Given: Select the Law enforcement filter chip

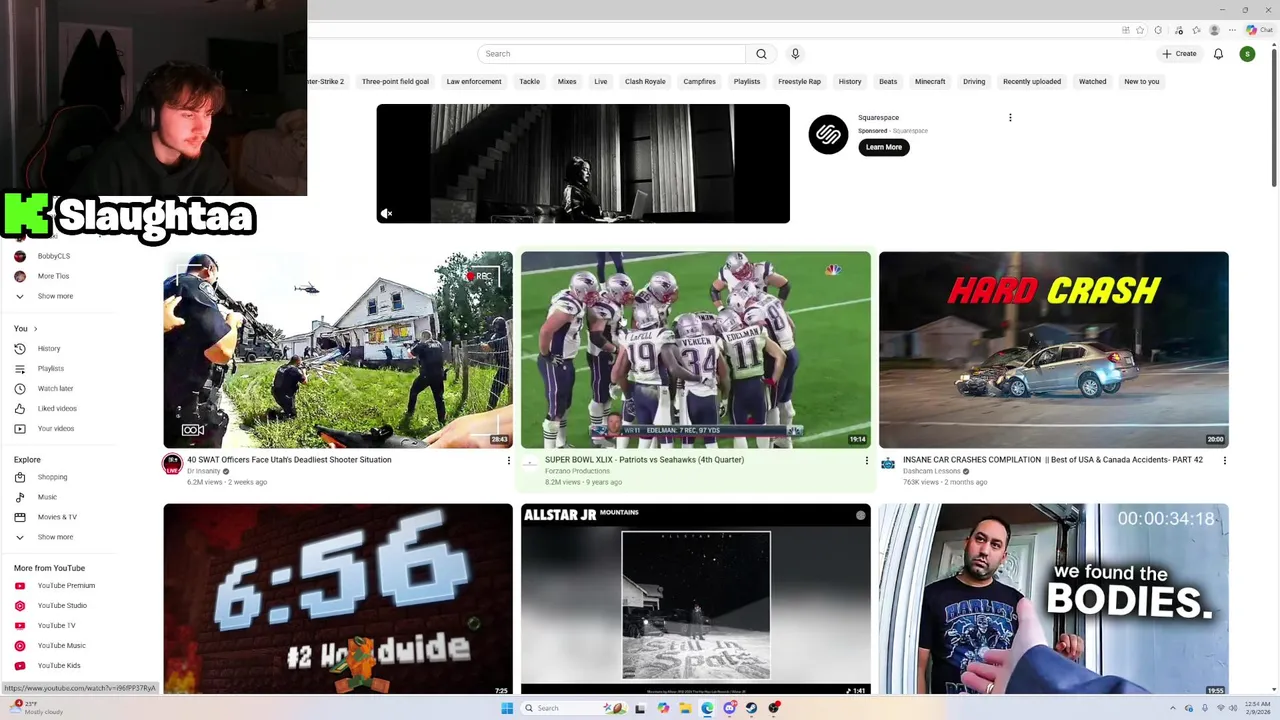Looking at the screenshot, I should pyautogui.click(x=474, y=82).
